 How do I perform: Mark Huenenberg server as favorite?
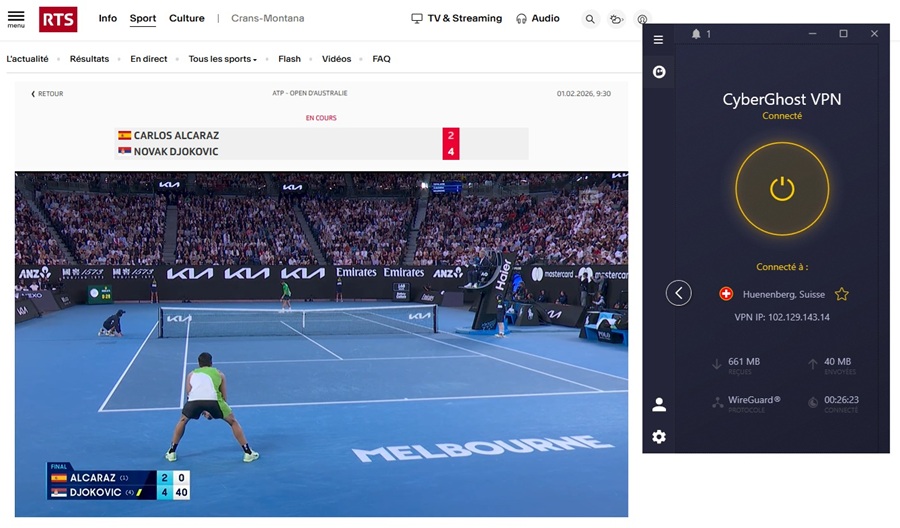pyautogui.click(x=842, y=294)
